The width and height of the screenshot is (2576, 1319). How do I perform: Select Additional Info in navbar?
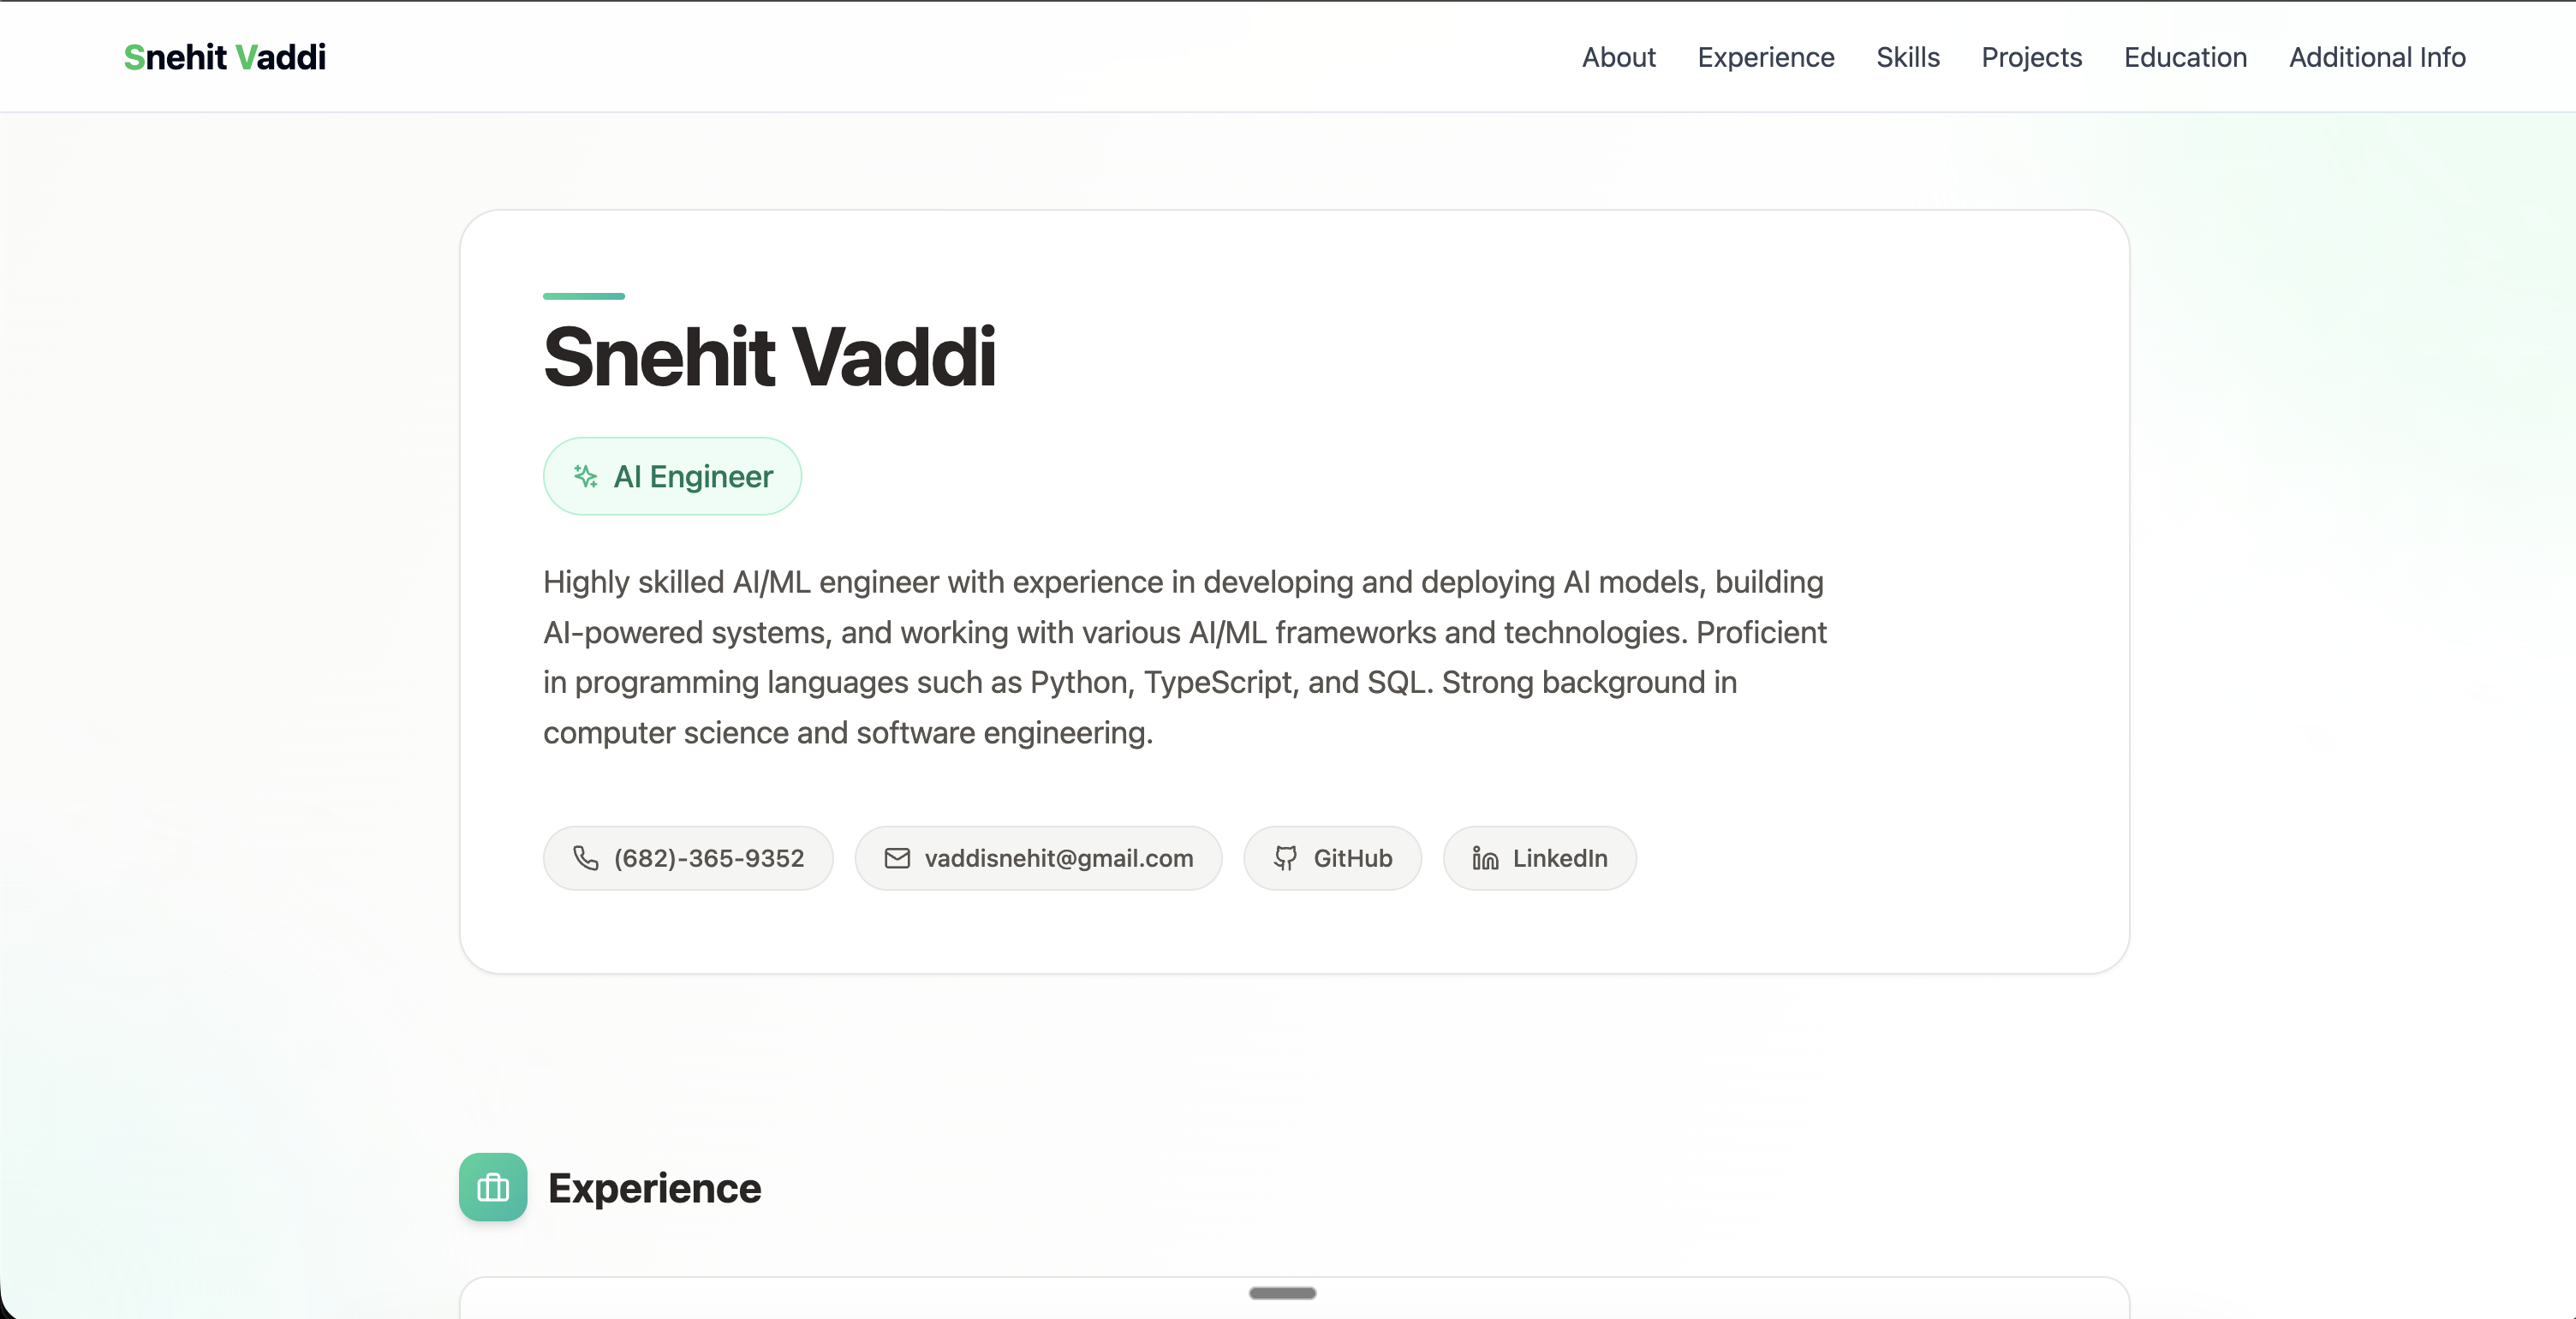click(x=2377, y=57)
